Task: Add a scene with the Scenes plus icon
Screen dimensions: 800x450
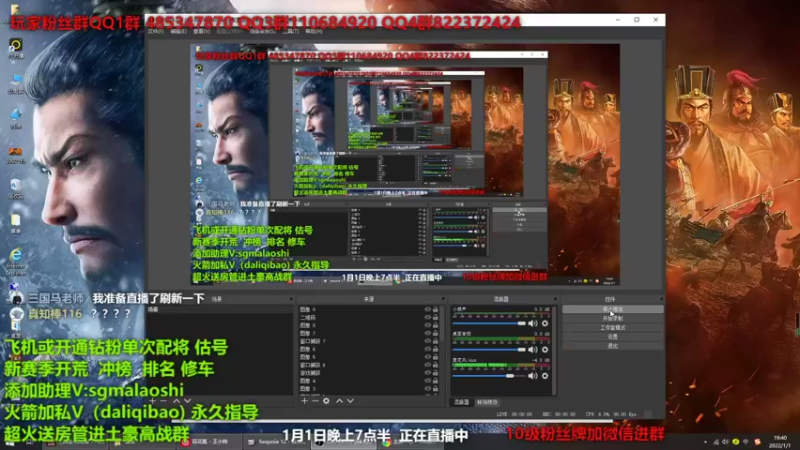Action: 153,401
